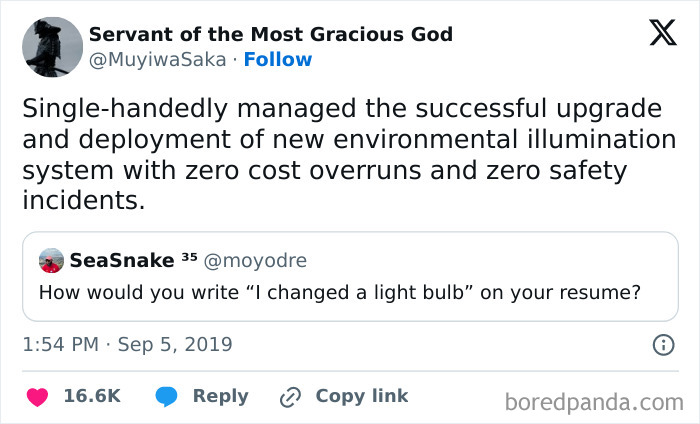Screen dimensions: 700x424
Task: Follow the @MuyiwaSaka account
Action: (x=277, y=59)
